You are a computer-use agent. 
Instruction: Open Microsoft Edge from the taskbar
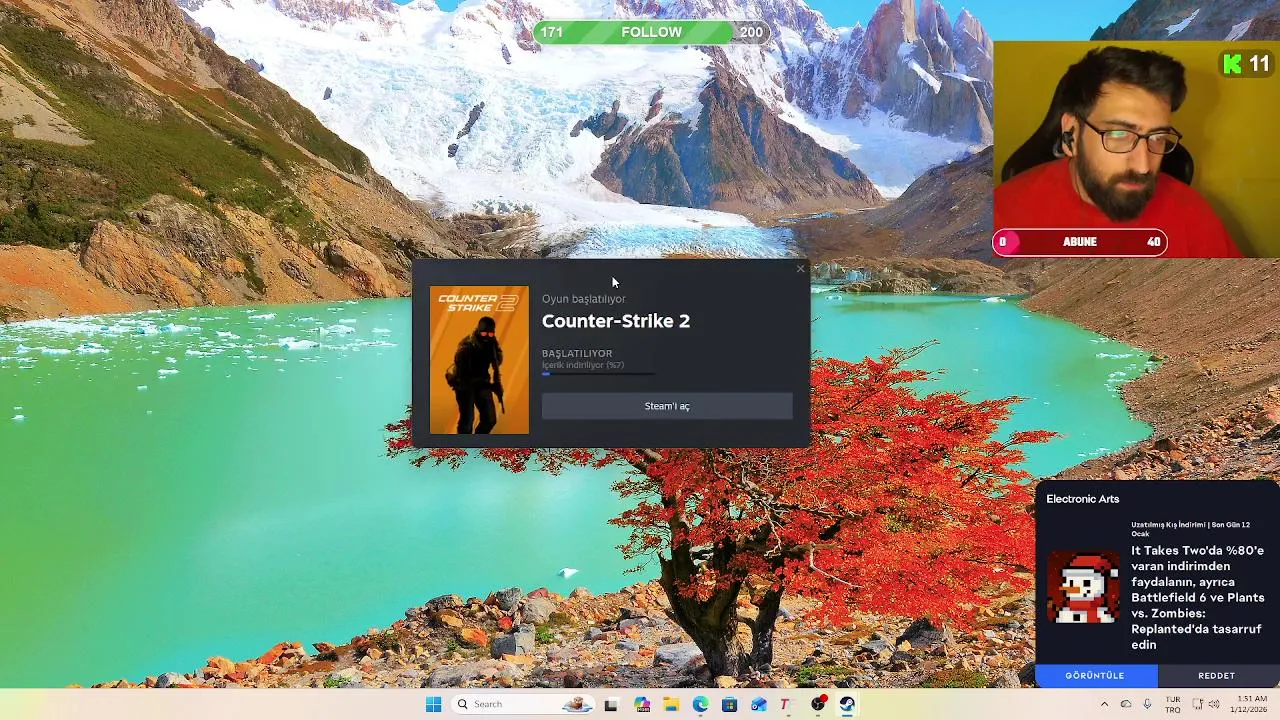[x=700, y=704]
